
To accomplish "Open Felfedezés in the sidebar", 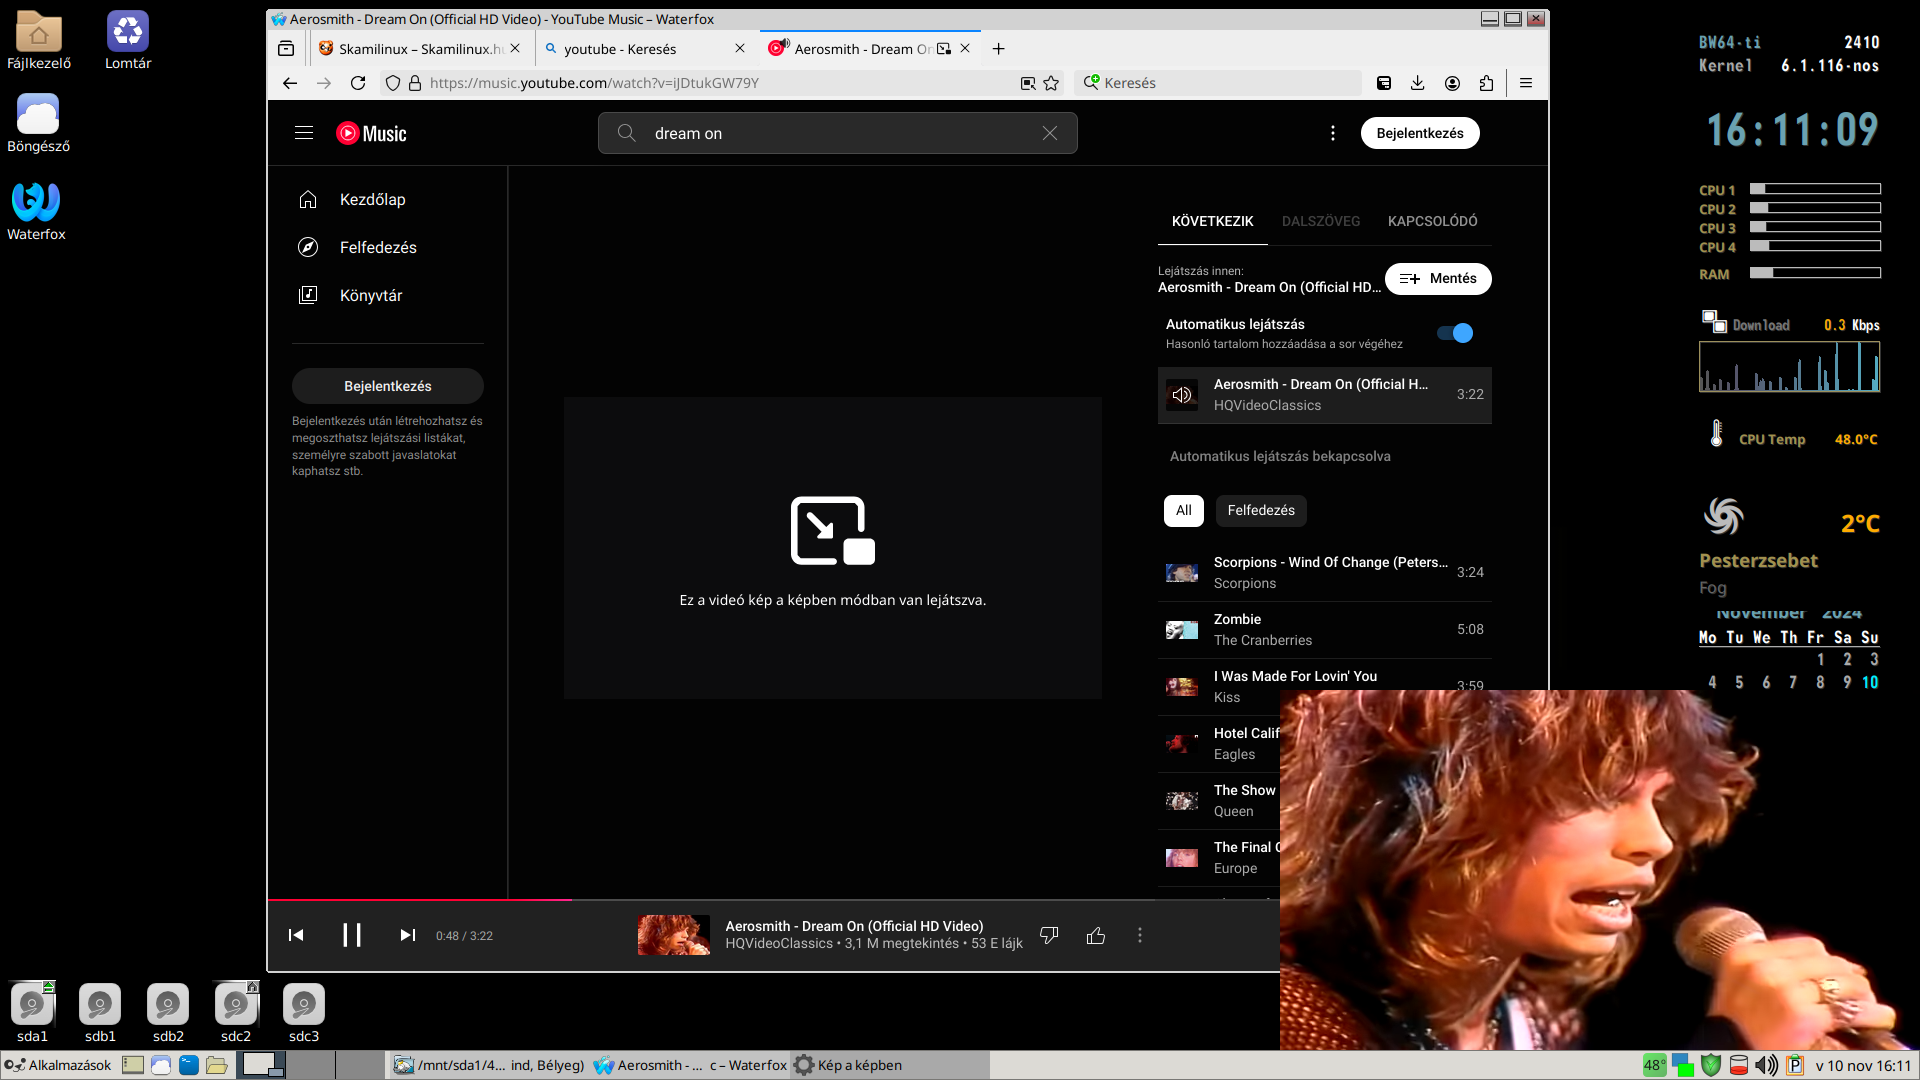I will tap(388, 247).
